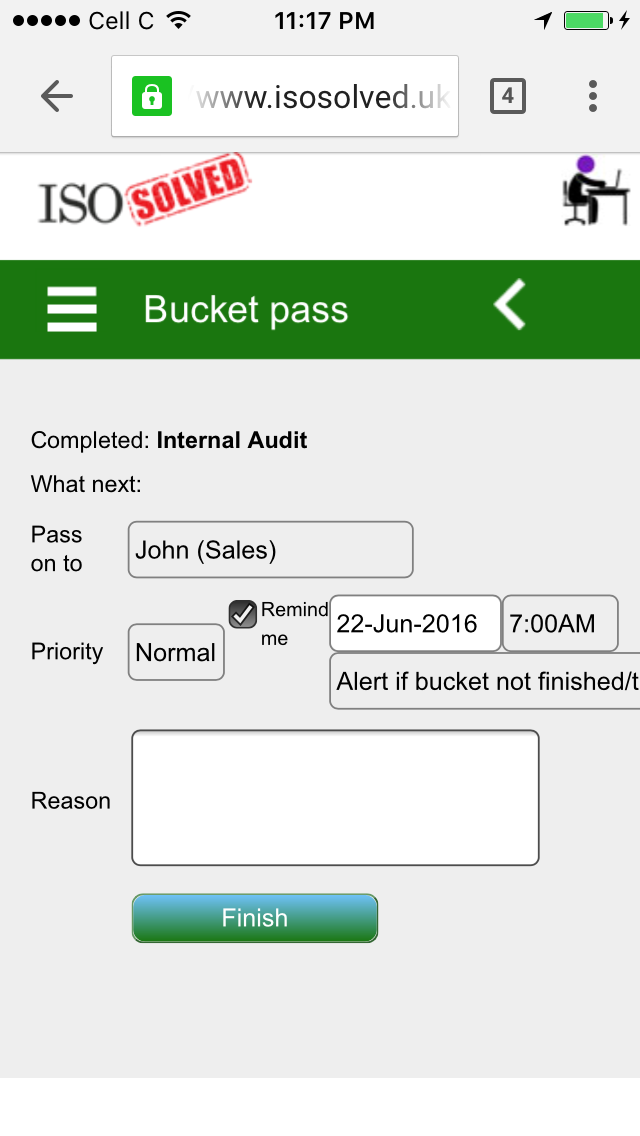Image resolution: width=640 pixels, height=1136 pixels.
Task: Tap the ISO Solved logo
Action: click(144, 191)
